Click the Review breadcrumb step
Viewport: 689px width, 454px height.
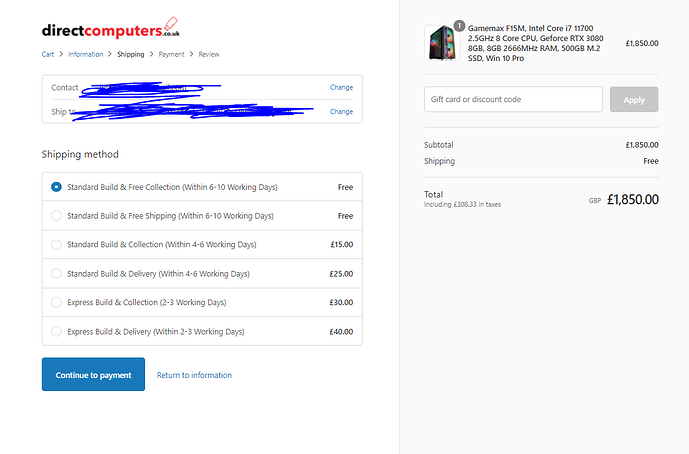(209, 54)
